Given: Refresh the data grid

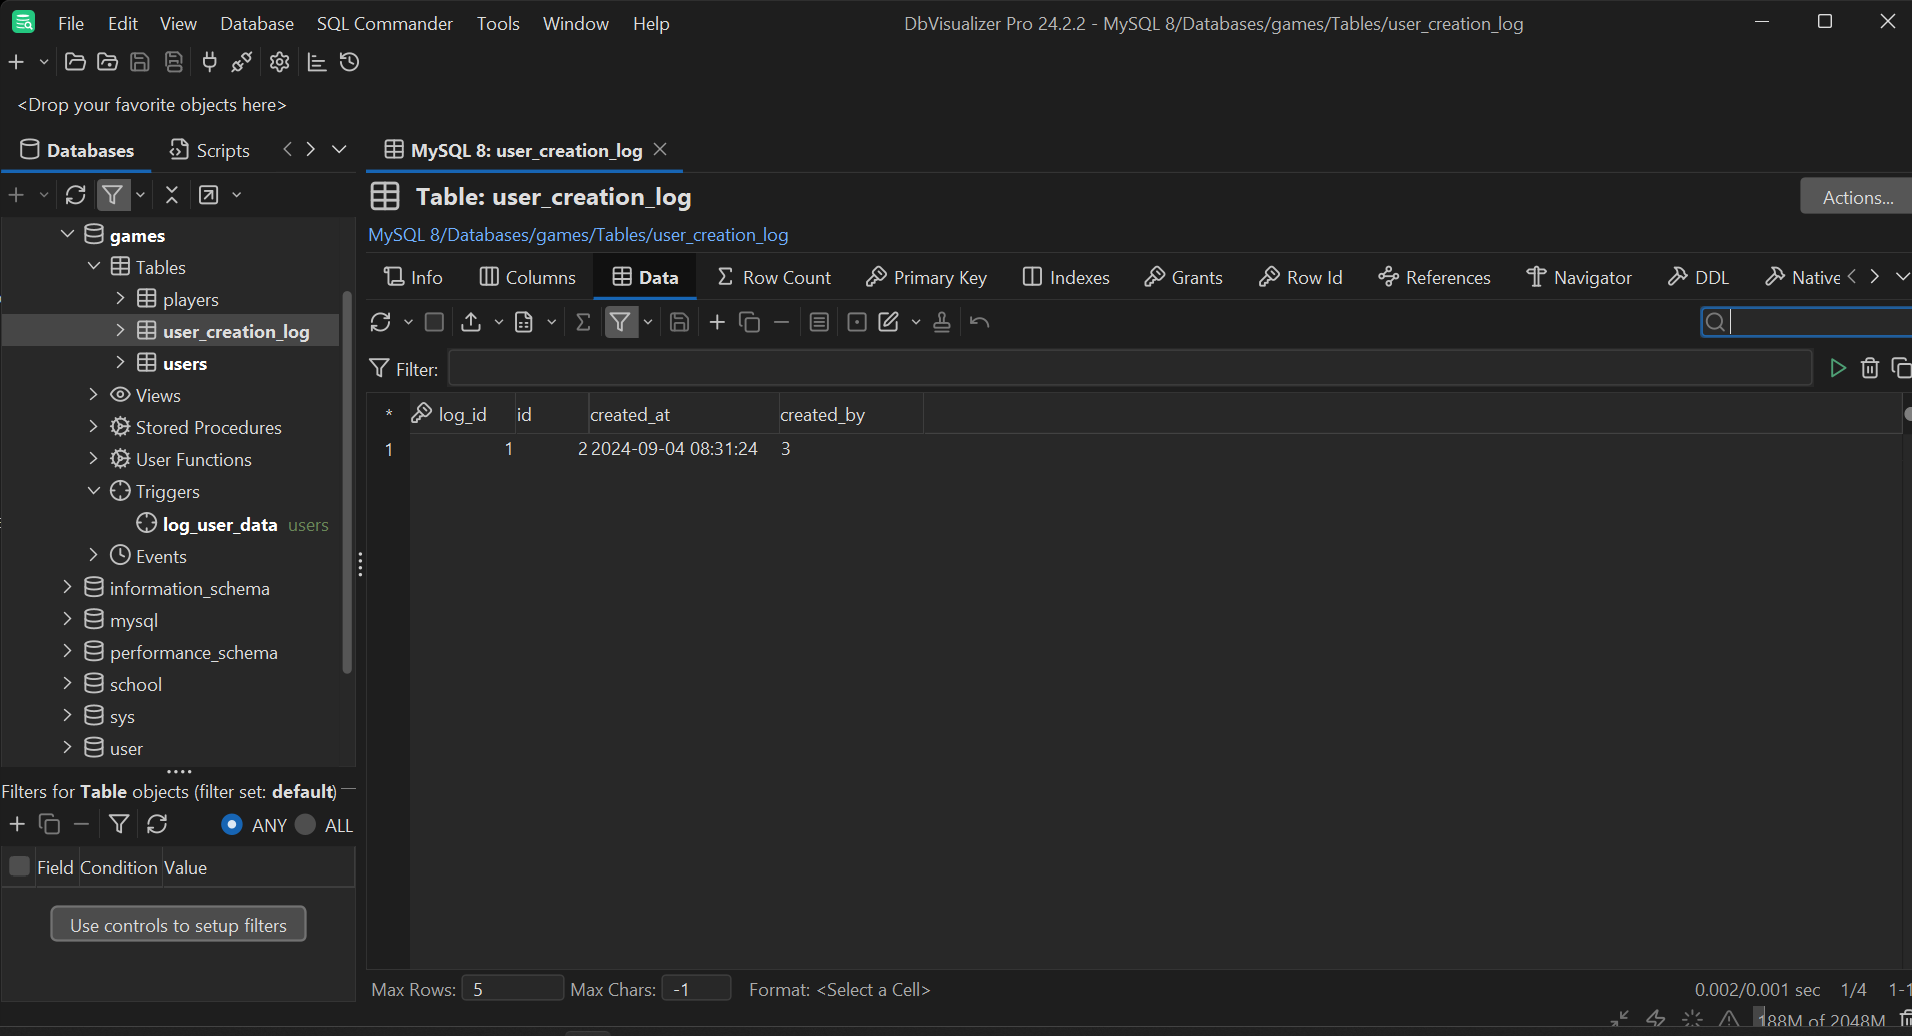Looking at the screenshot, I should click(x=381, y=321).
